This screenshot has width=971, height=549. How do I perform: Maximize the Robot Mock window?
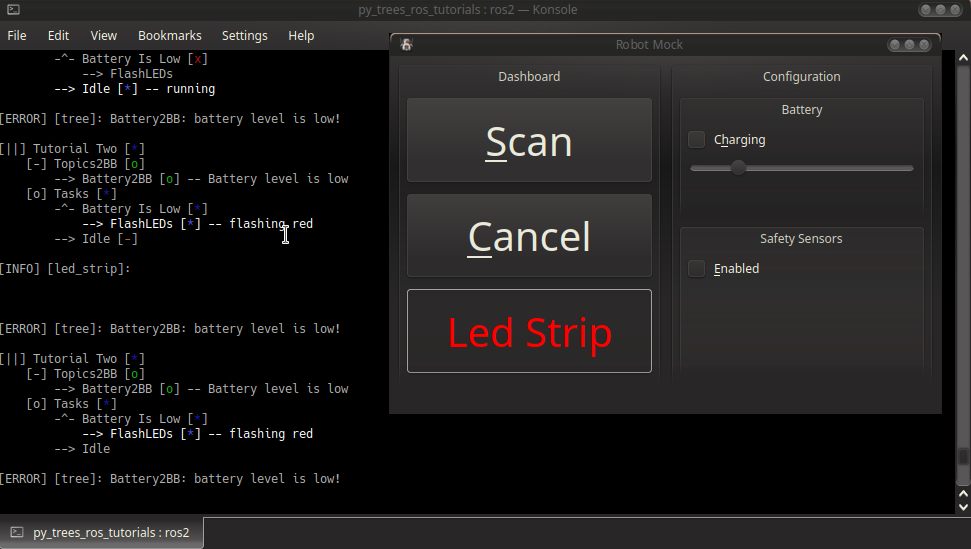(x=909, y=45)
